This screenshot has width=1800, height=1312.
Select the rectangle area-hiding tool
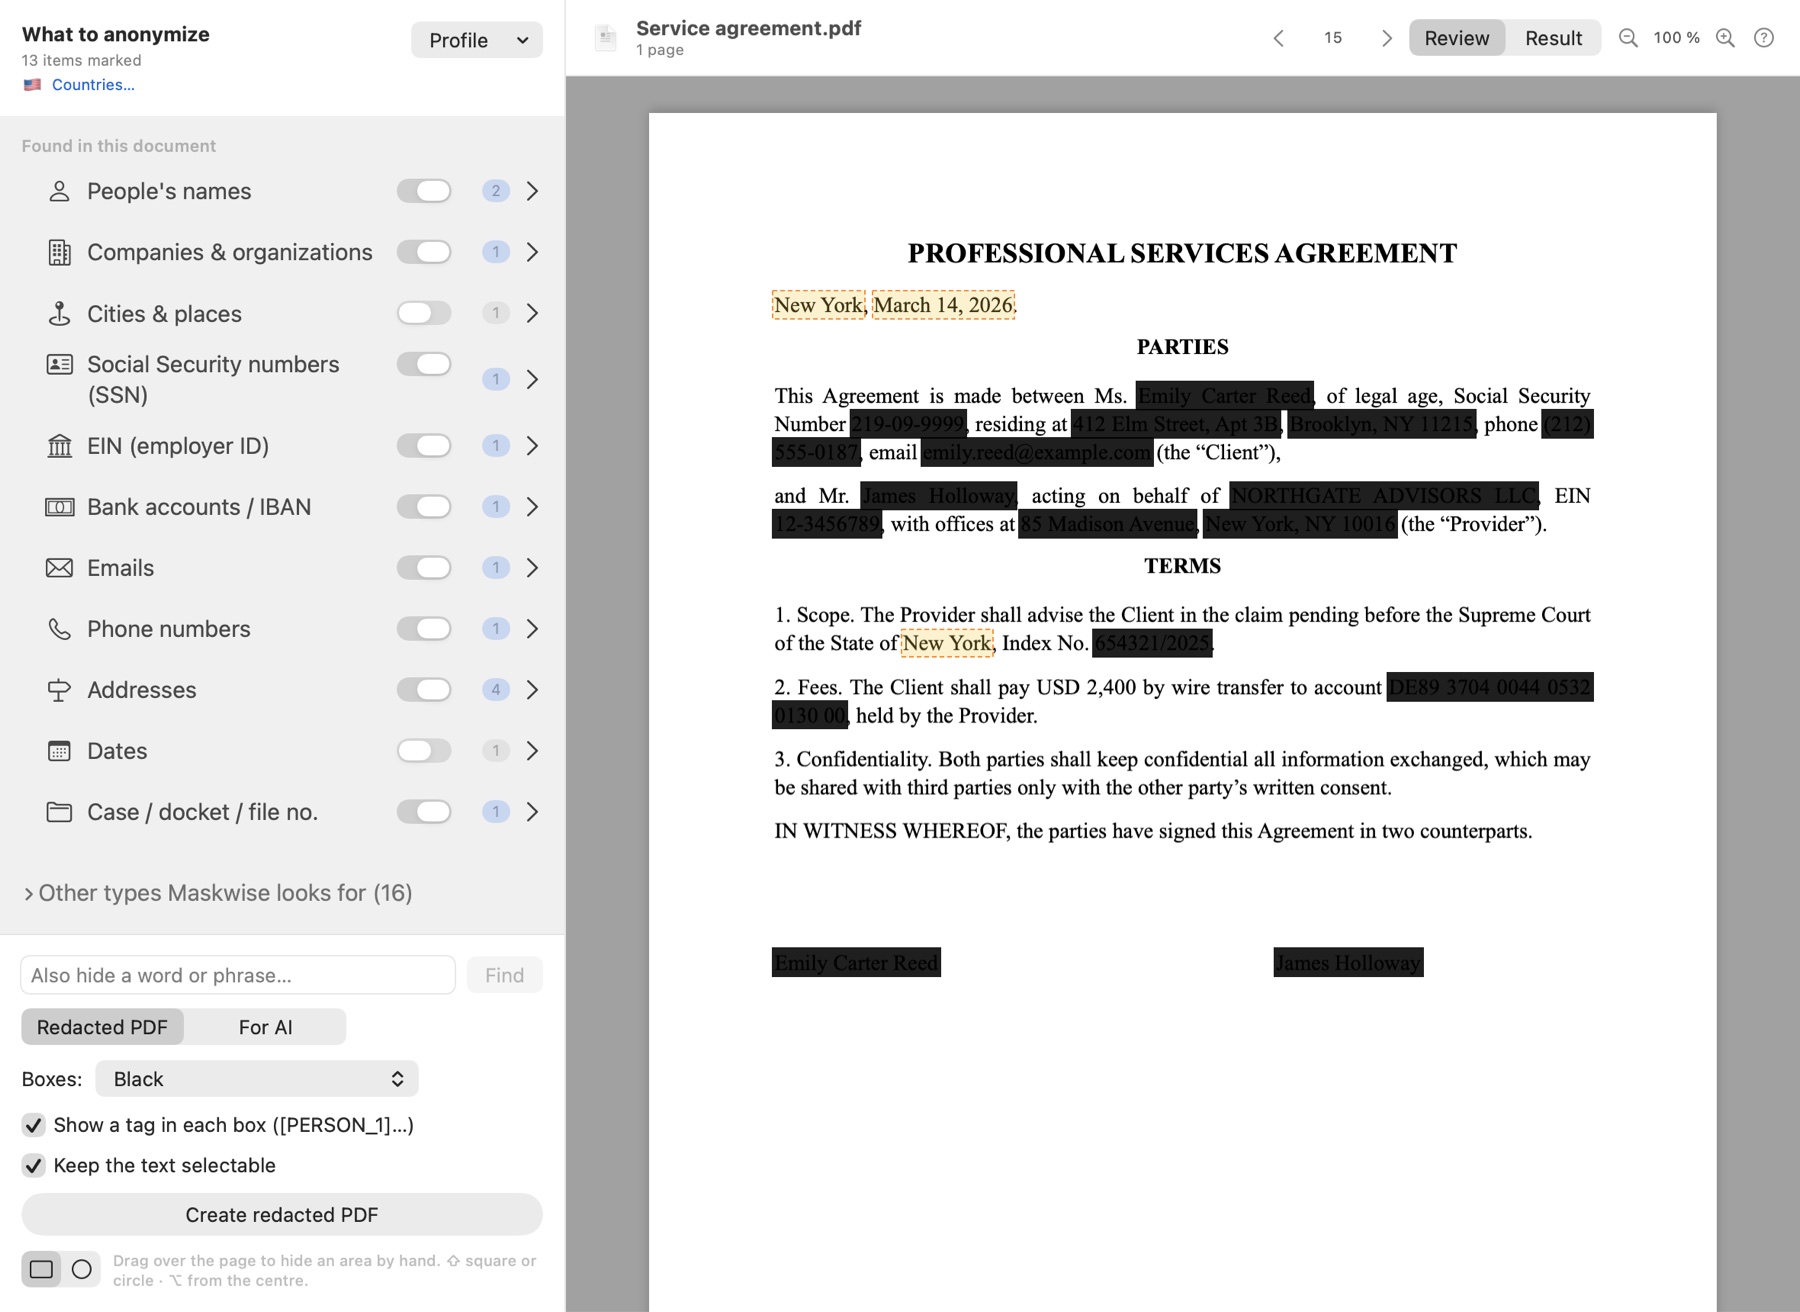[x=41, y=1269]
